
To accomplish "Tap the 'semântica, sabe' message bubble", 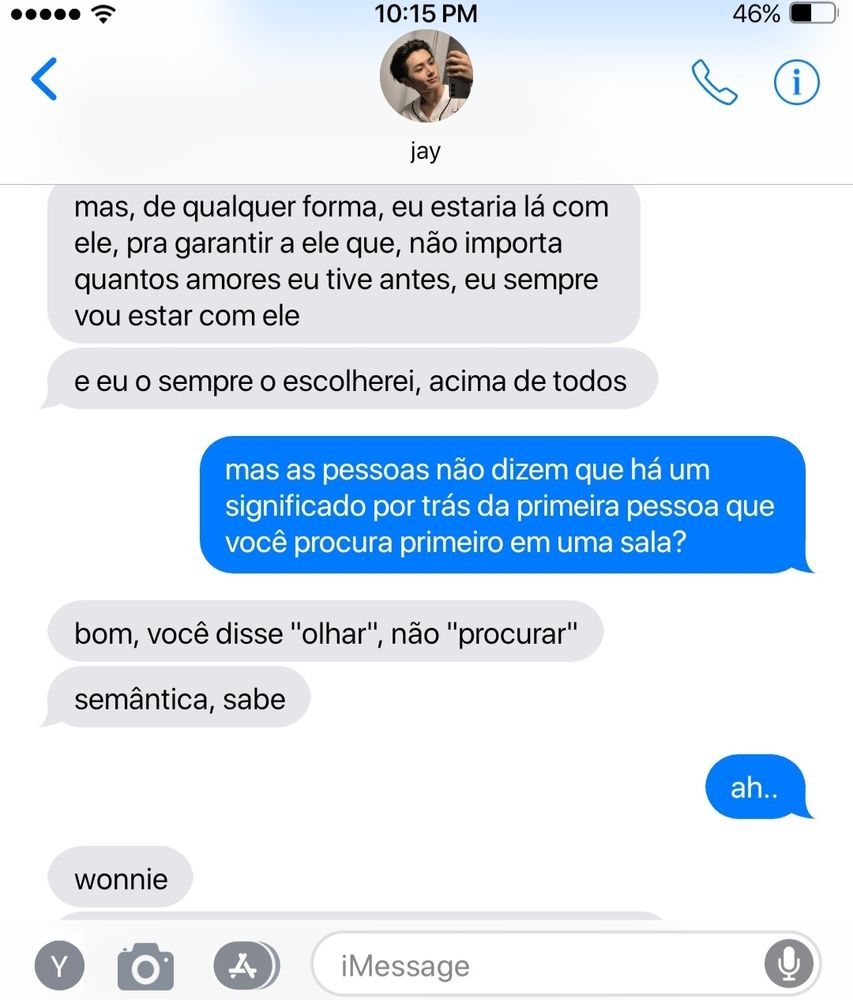I will (177, 698).
